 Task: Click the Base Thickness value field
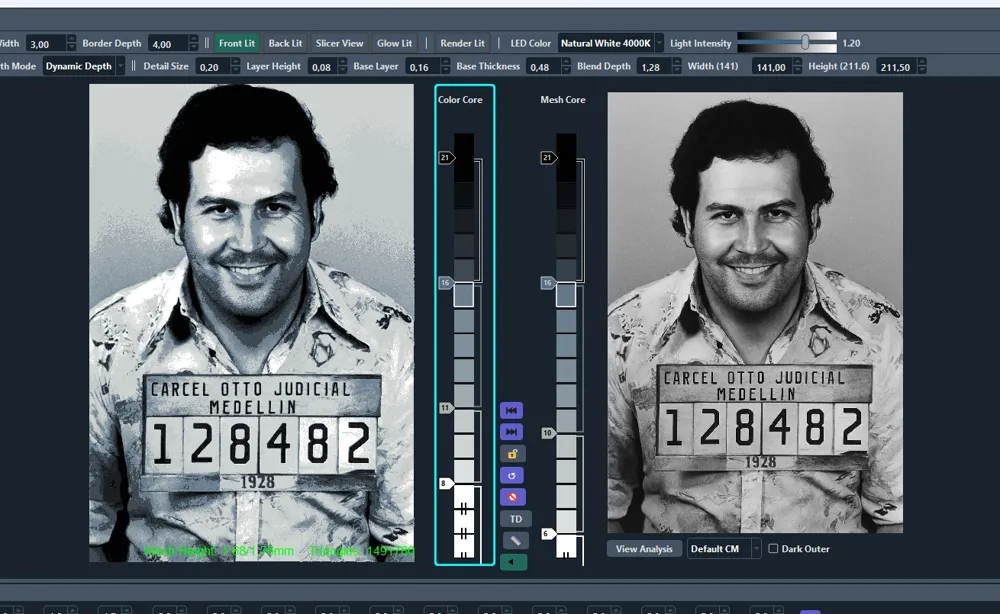544,67
